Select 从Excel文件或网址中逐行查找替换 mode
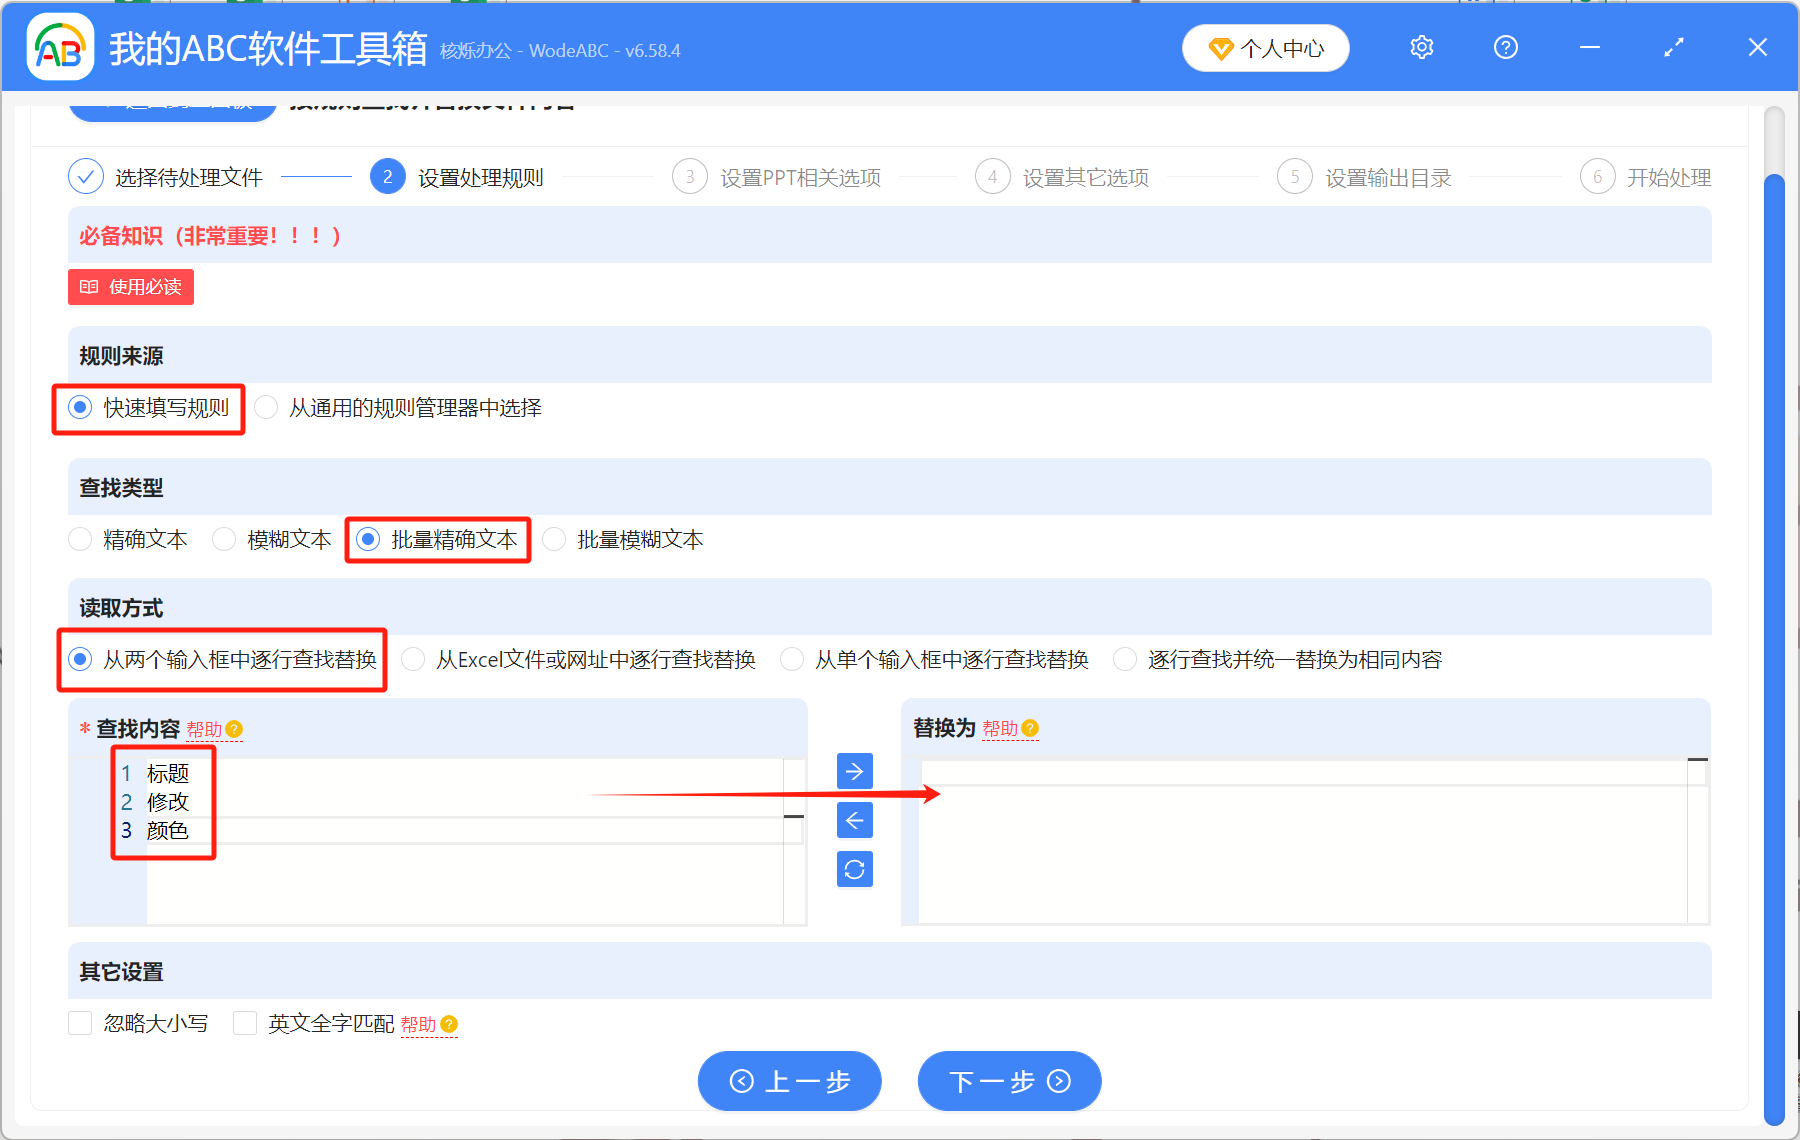This screenshot has width=1800, height=1140. pos(412,659)
